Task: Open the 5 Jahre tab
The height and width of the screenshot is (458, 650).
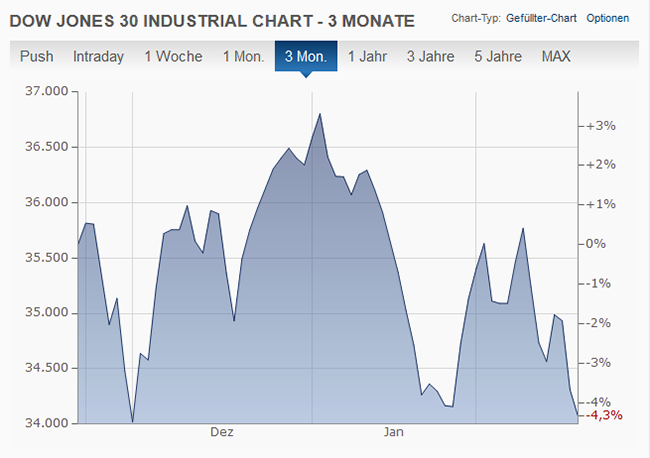Action: click(498, 56)
